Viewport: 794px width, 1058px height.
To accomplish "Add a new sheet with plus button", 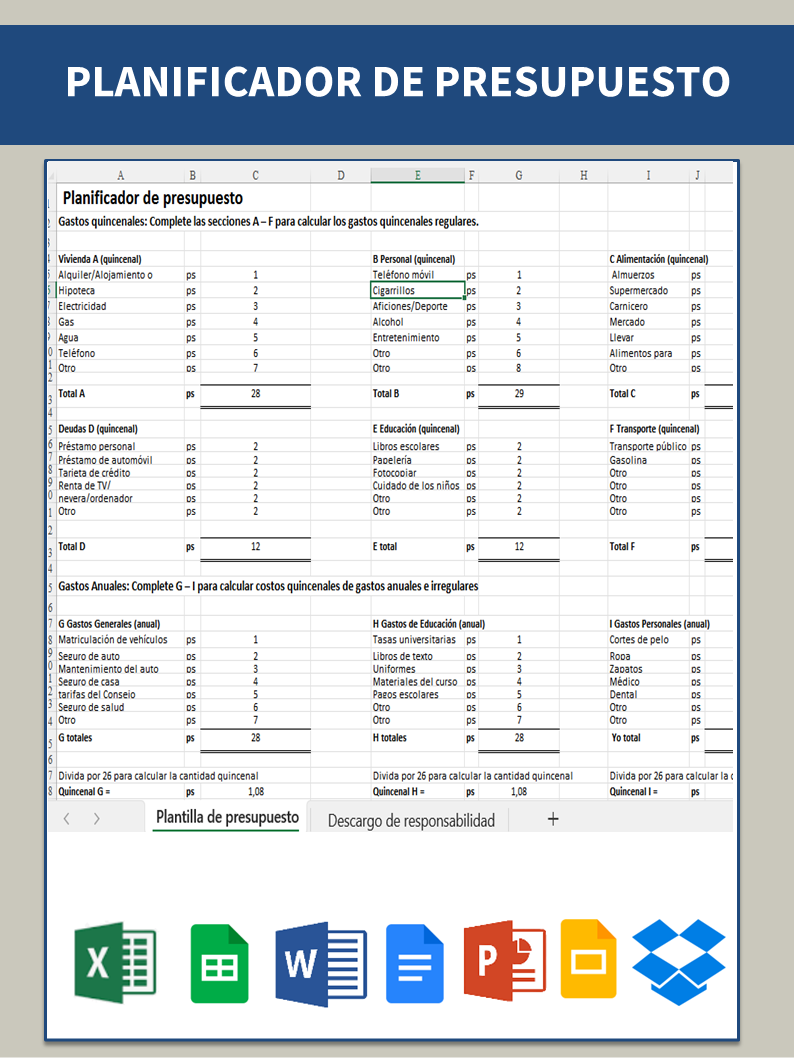I will coord(553,819).
